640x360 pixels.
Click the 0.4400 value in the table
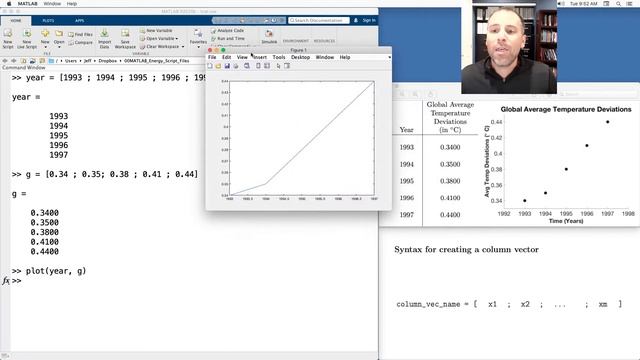coord(450,215)
